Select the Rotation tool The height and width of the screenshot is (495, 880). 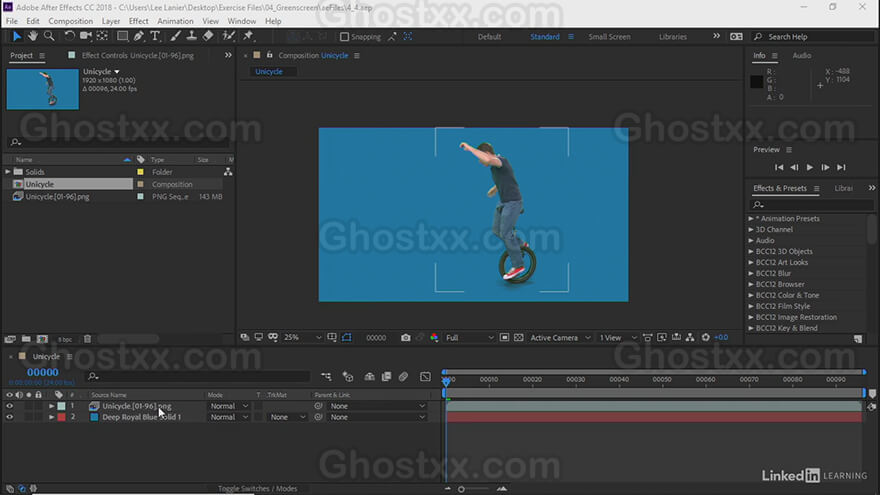68,36
